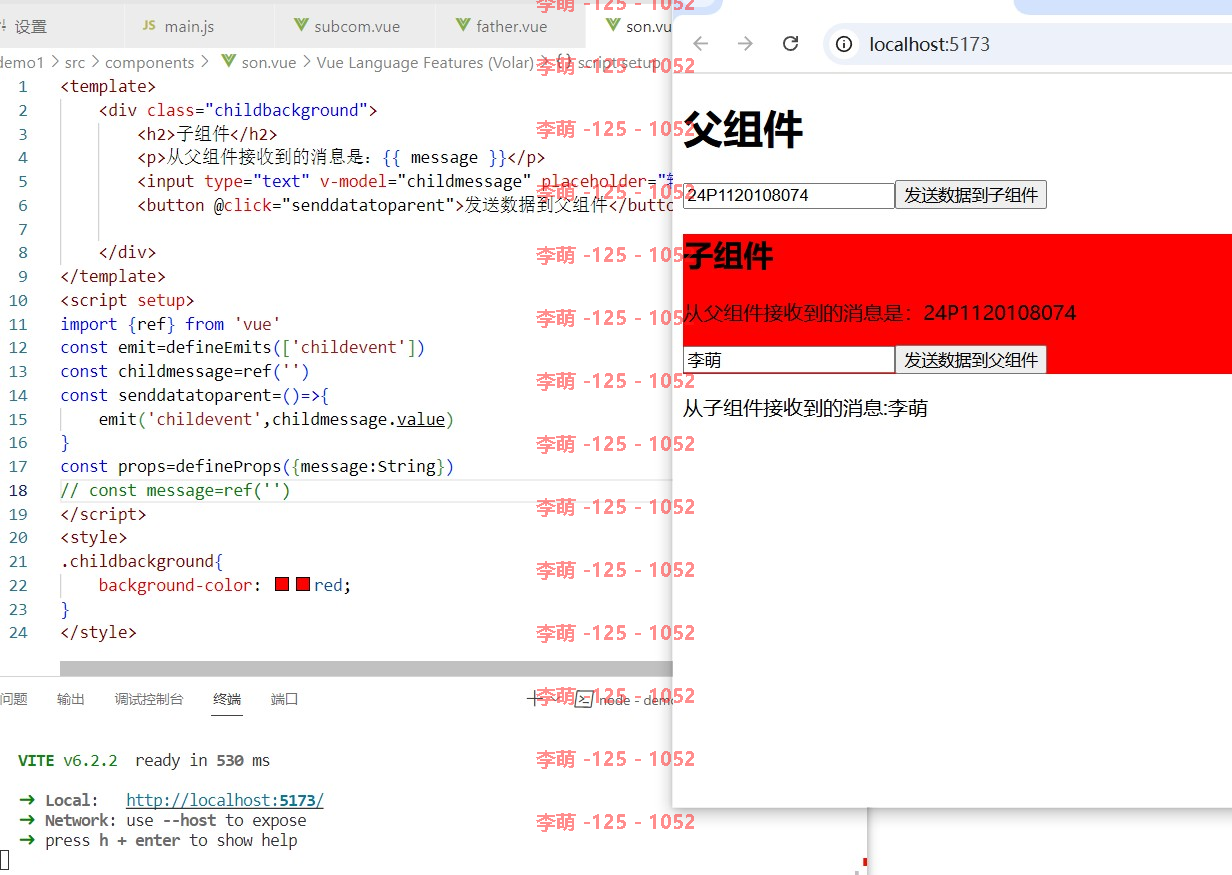Screen dimensions: 1232x875
Task: Click line number 18 in the gutter
Action: point(19,490)
